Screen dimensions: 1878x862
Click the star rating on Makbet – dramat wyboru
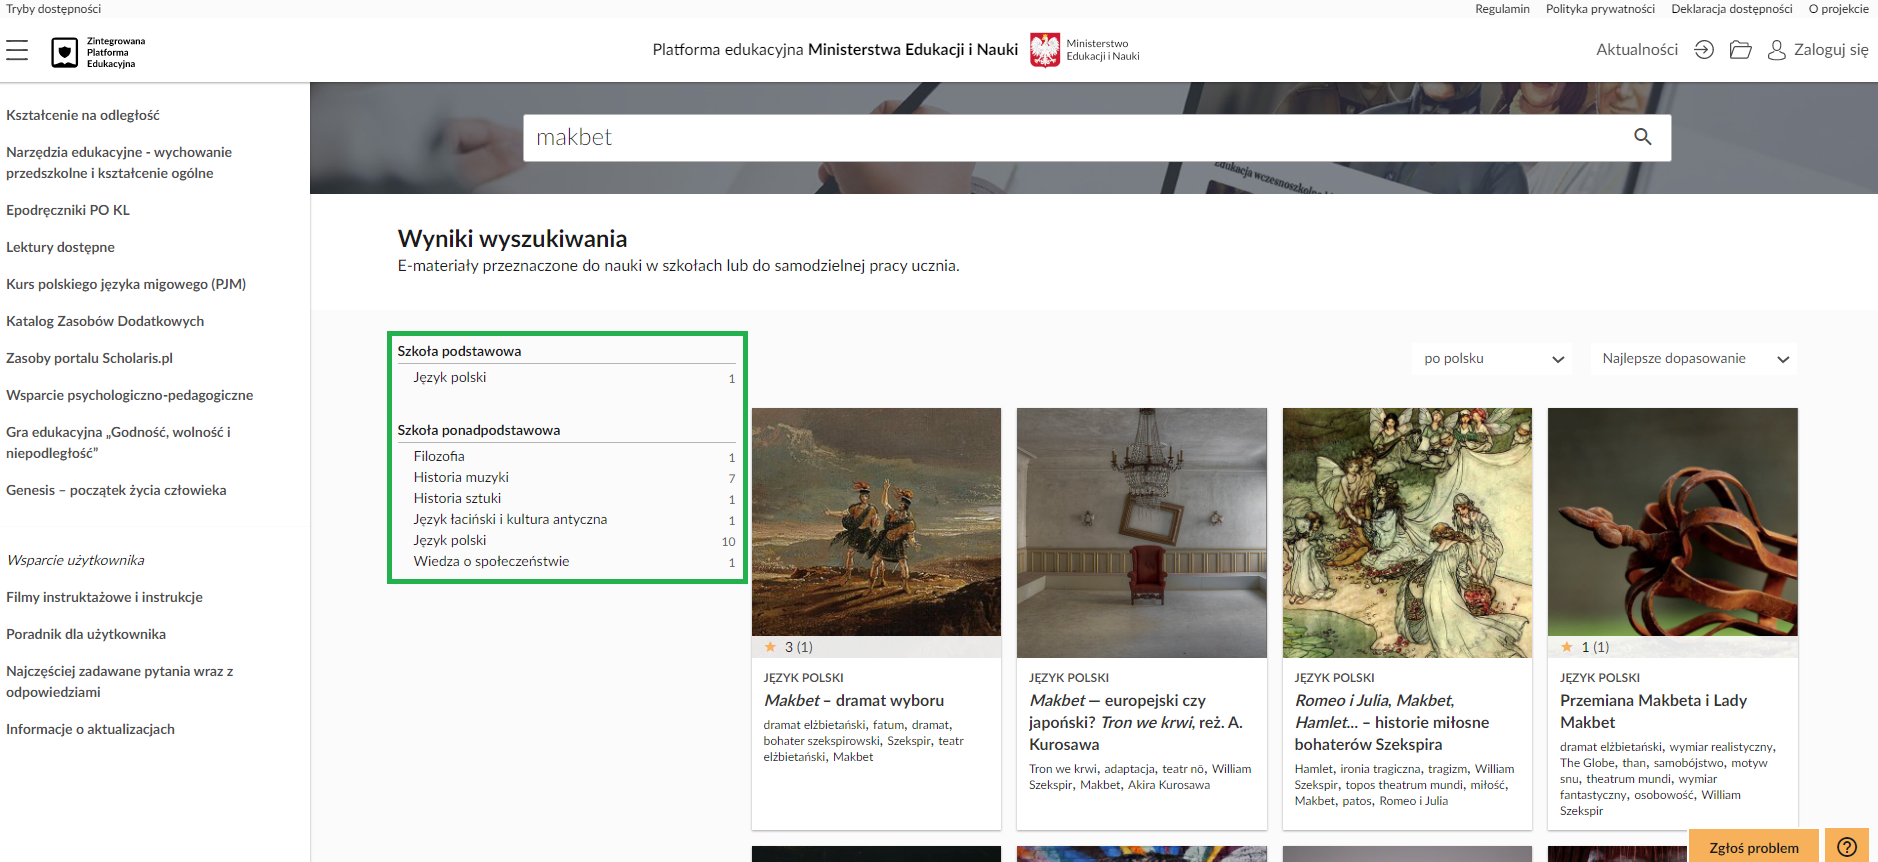pos(789,647)
